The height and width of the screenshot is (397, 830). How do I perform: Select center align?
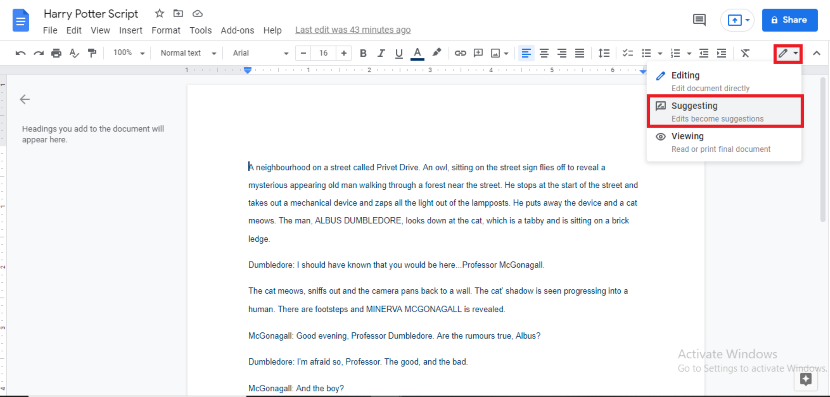pos(544,53)
